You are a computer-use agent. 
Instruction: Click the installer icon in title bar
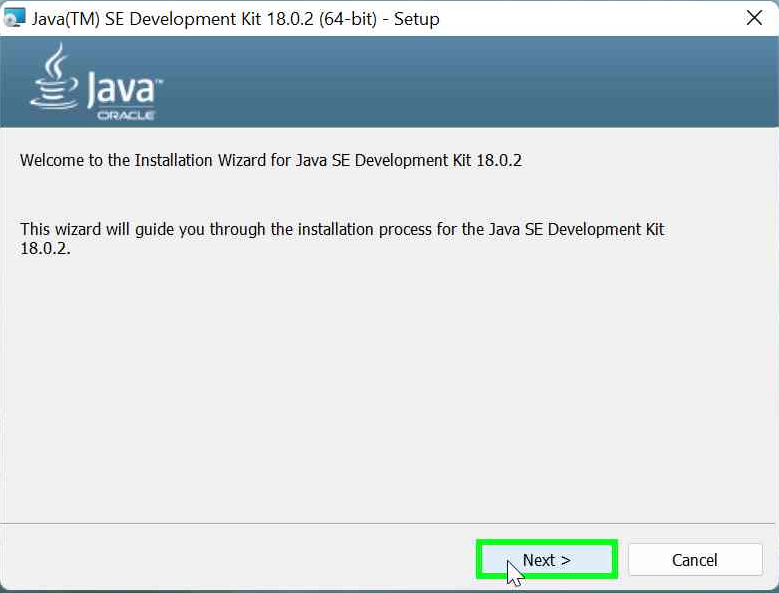(x=15, y=18)
